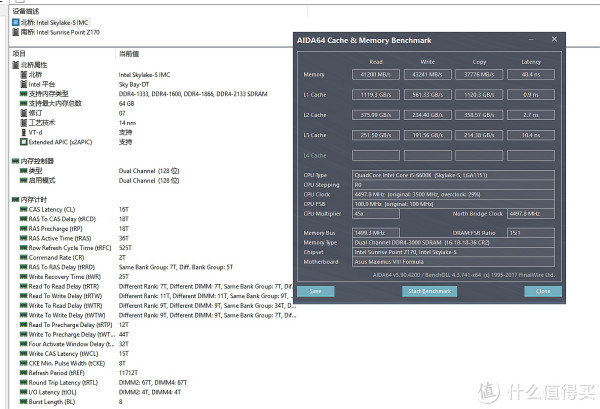Select the DIMM2: 67T, DIMM4: 67T value

coord(153,383)
